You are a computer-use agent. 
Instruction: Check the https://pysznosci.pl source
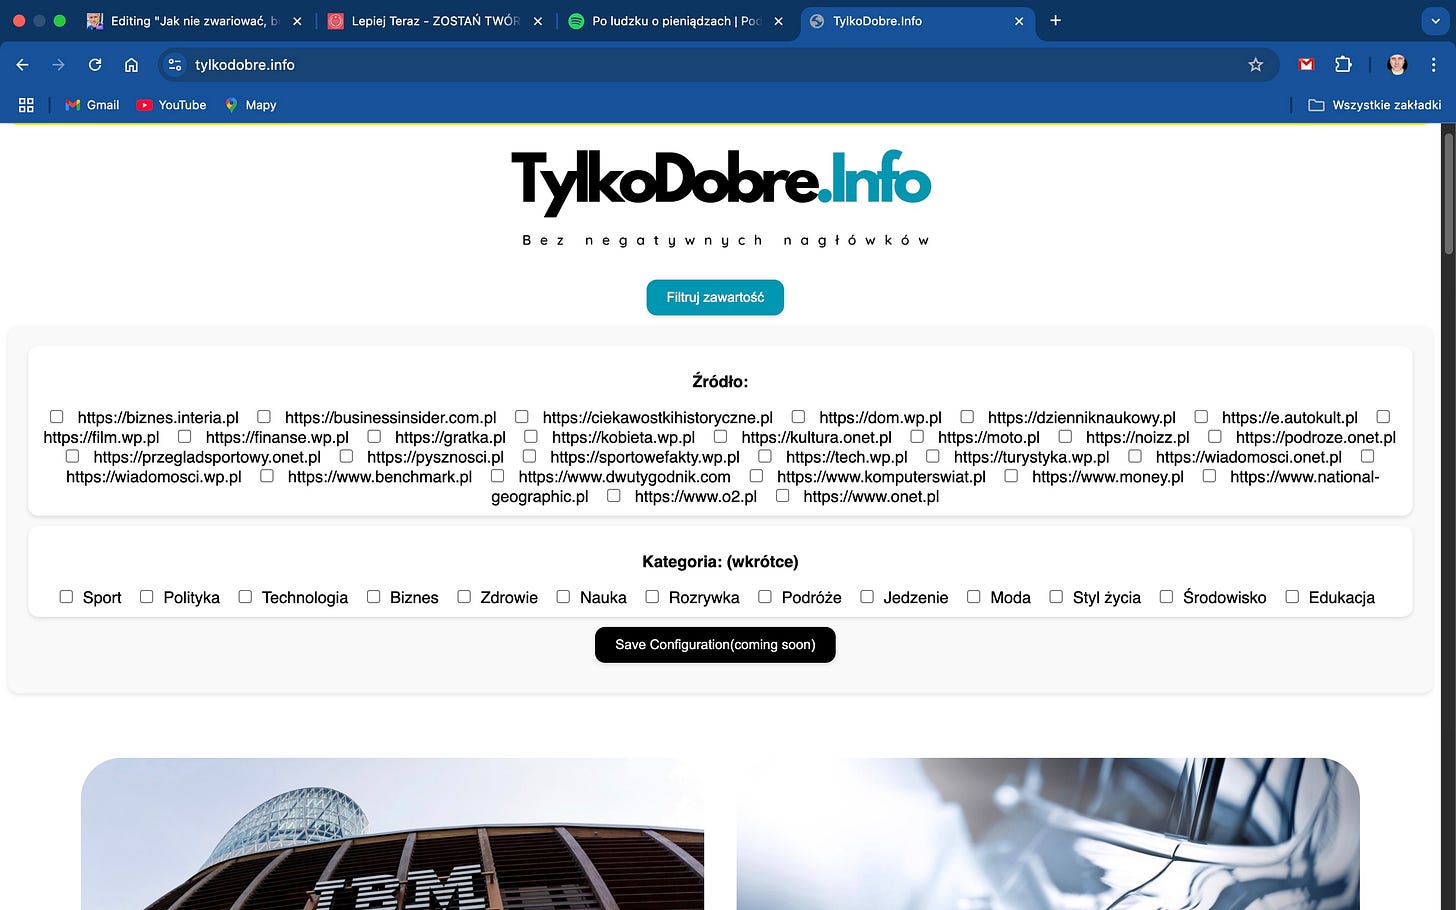(x=346, y=456)
